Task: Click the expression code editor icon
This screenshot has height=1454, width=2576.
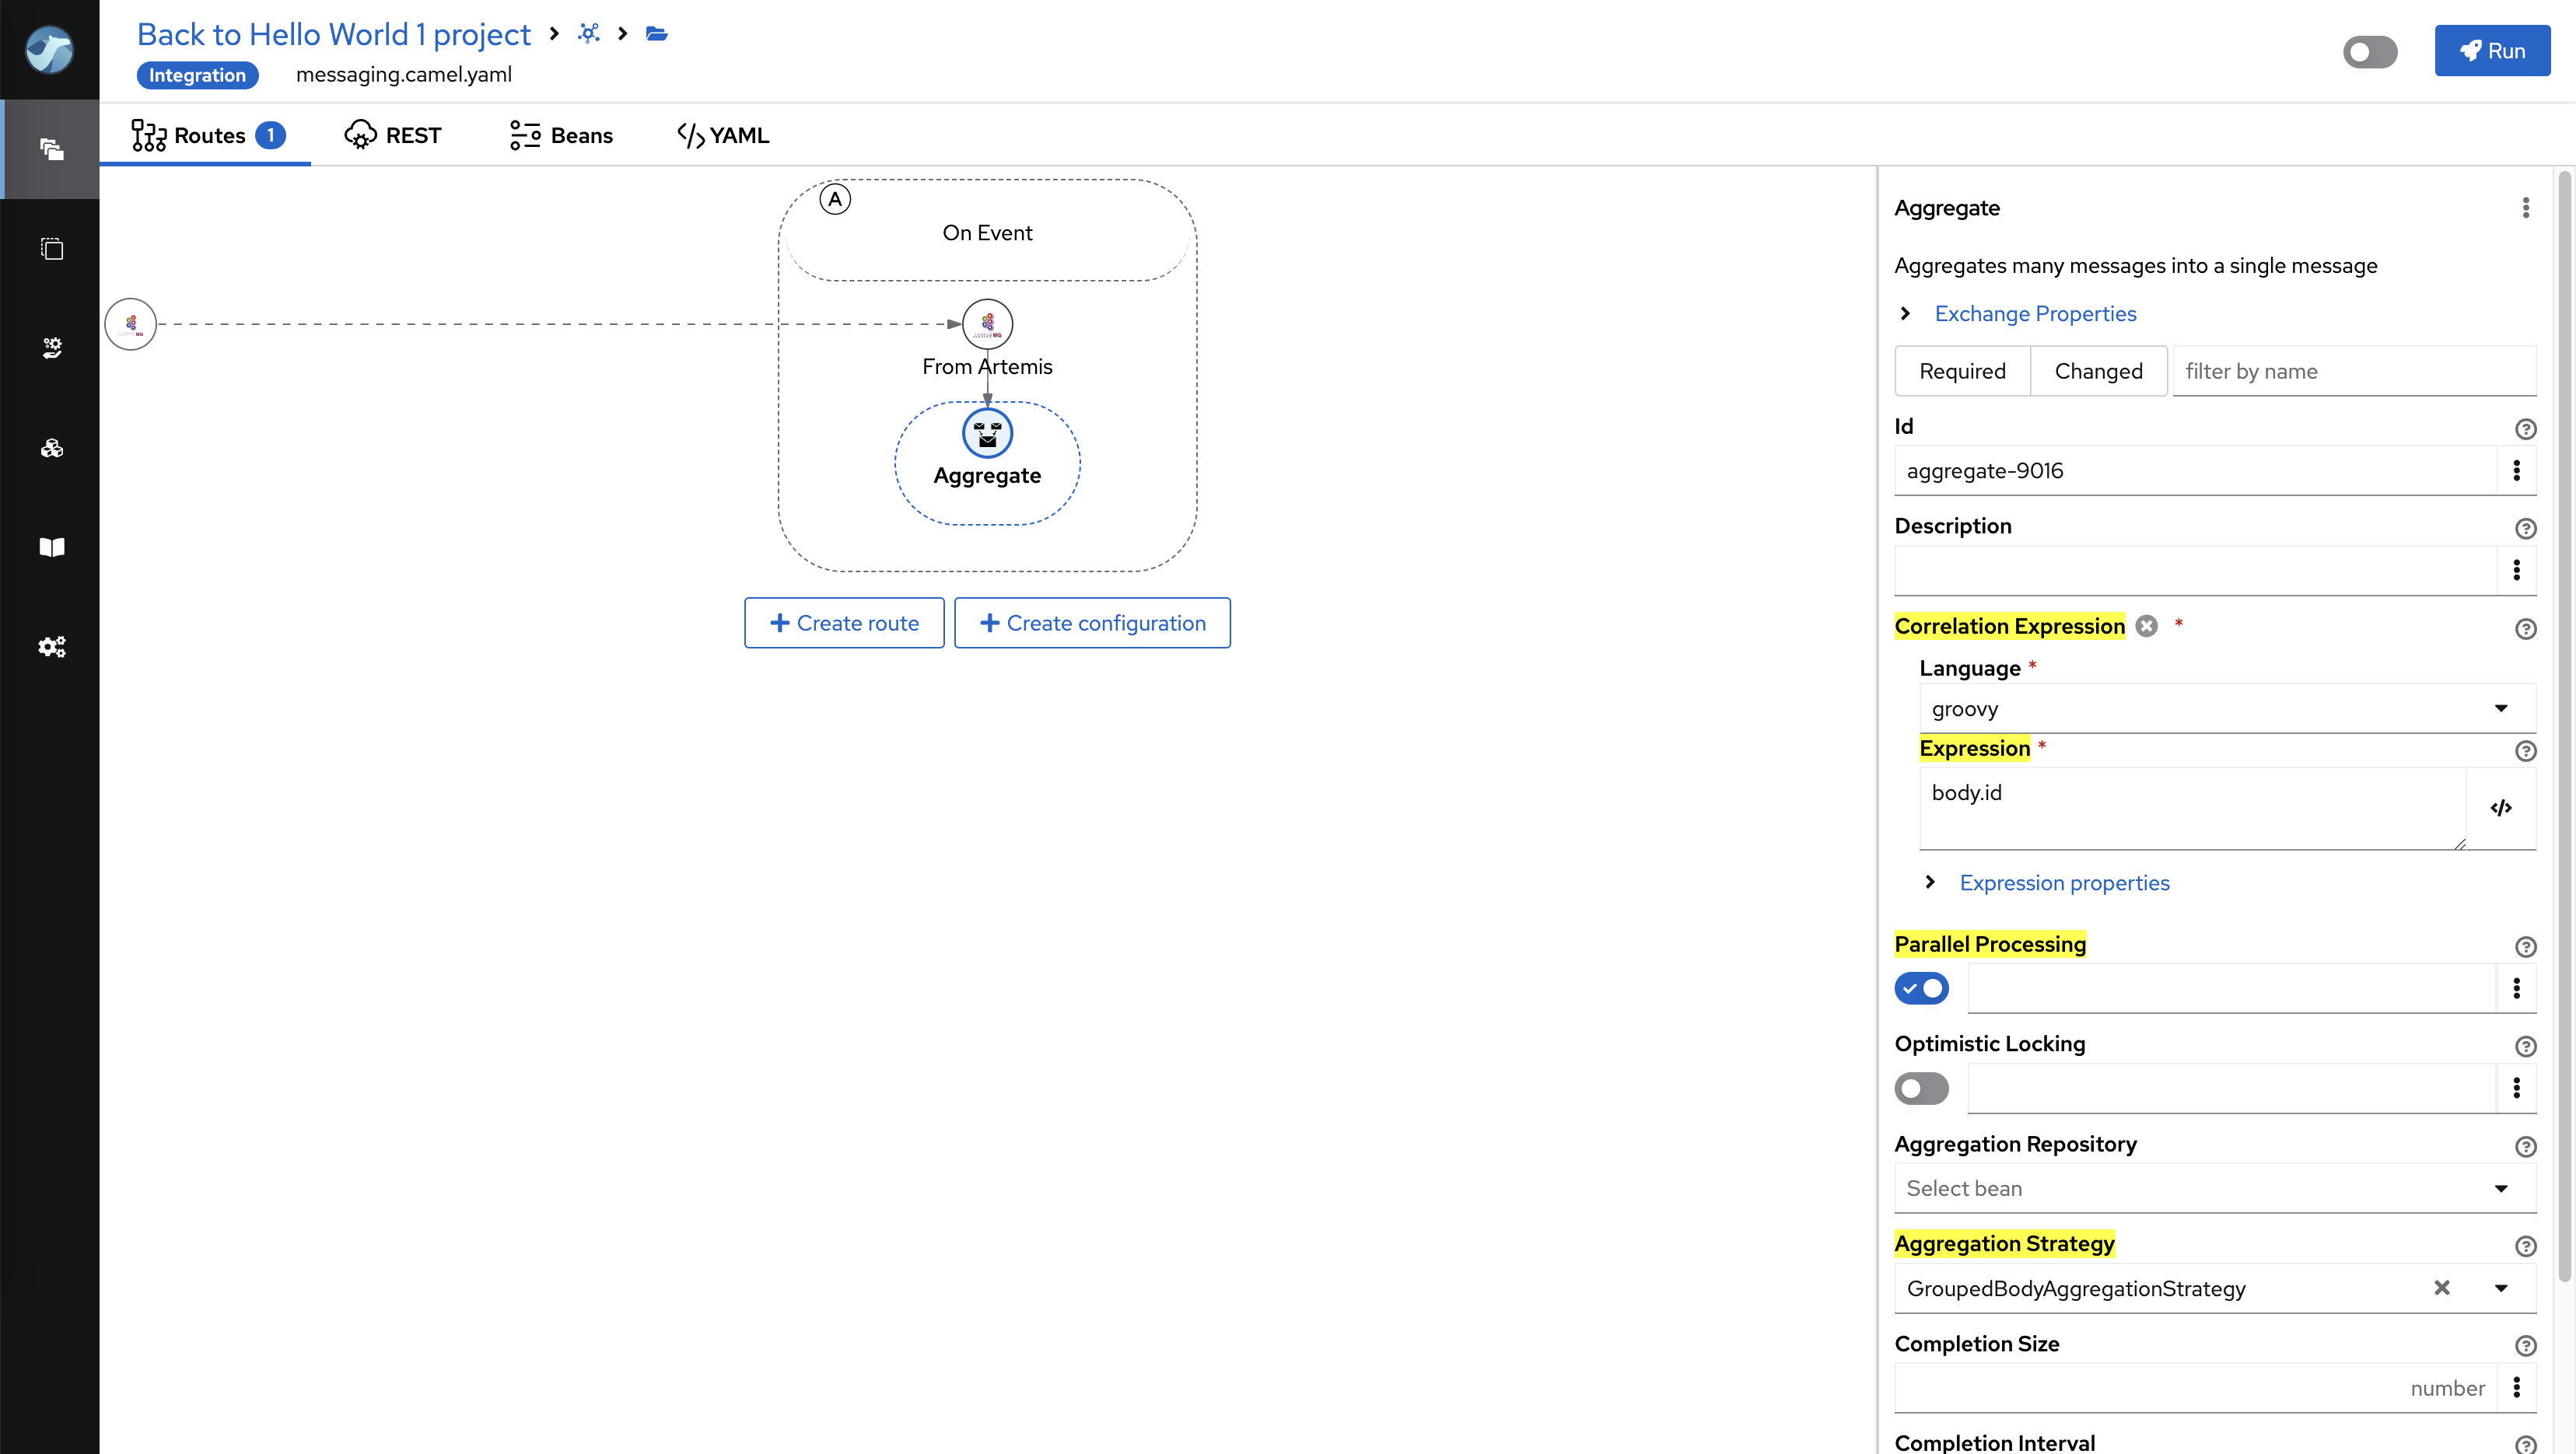Action: (x=2501, y=808)
